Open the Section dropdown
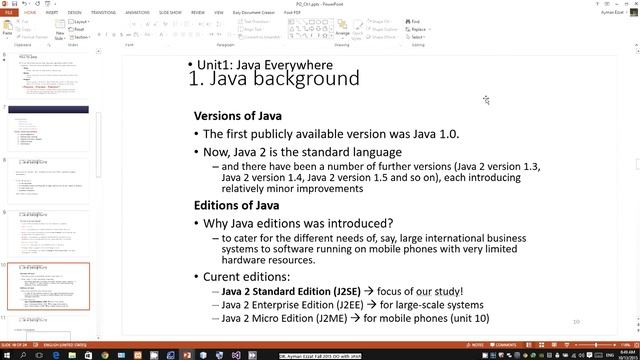This screenshot has width=640, height=360. (x=80, y=37)
